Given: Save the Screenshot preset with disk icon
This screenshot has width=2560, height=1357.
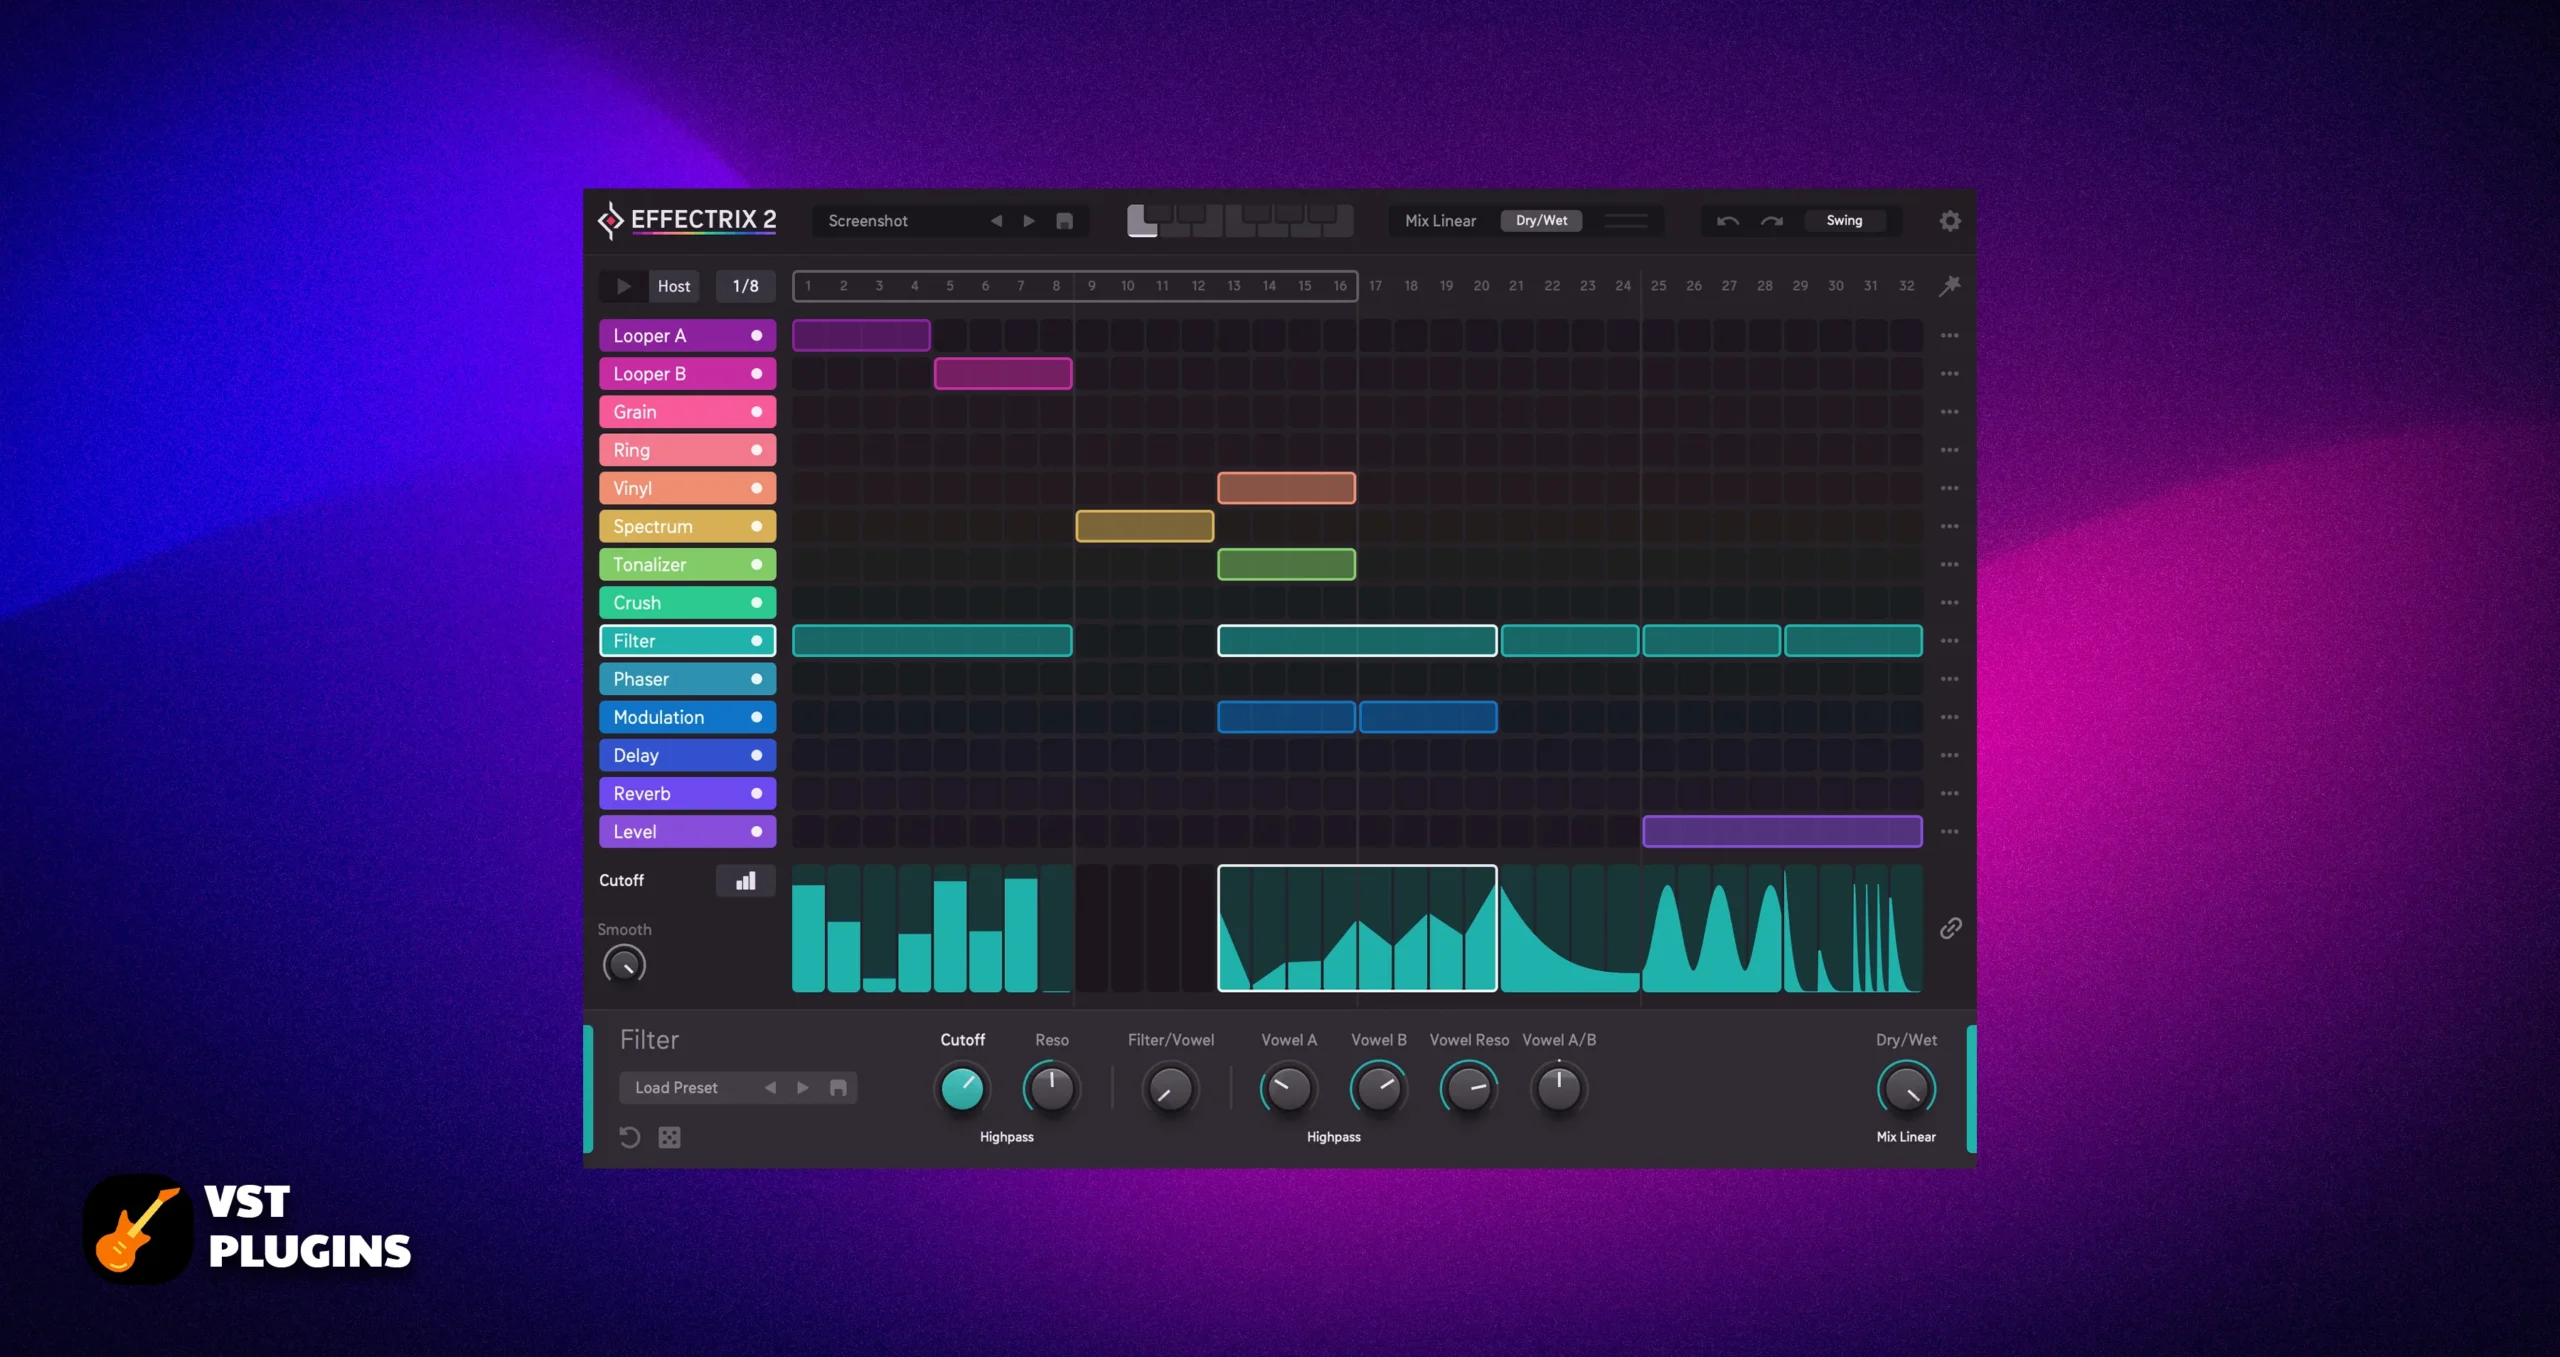Looking at the screenshot, I should pos(1064,221).
